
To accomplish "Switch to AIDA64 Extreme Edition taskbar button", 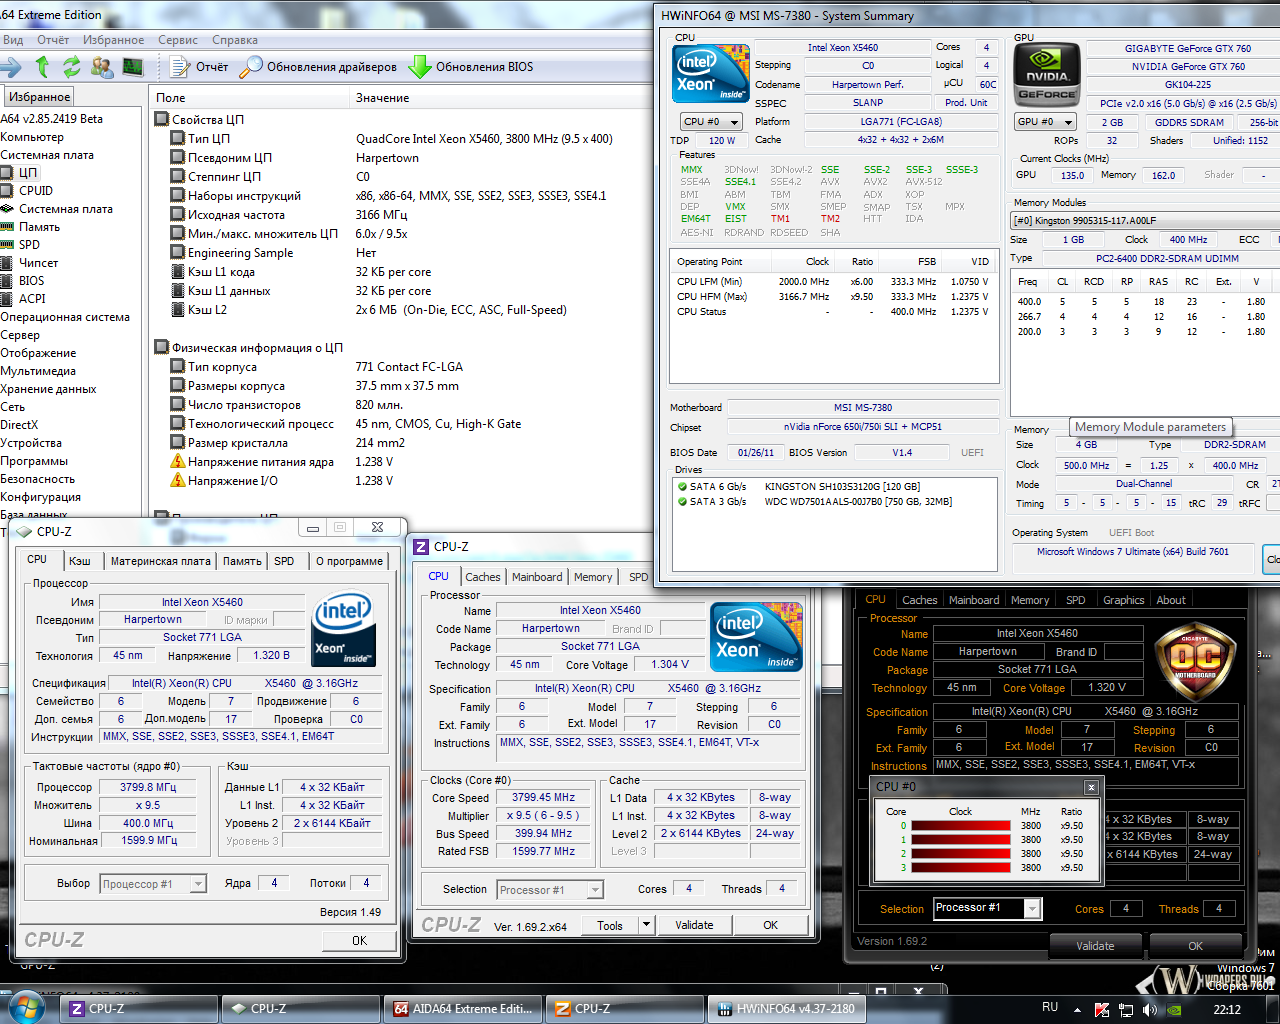I will point(465,1009).
